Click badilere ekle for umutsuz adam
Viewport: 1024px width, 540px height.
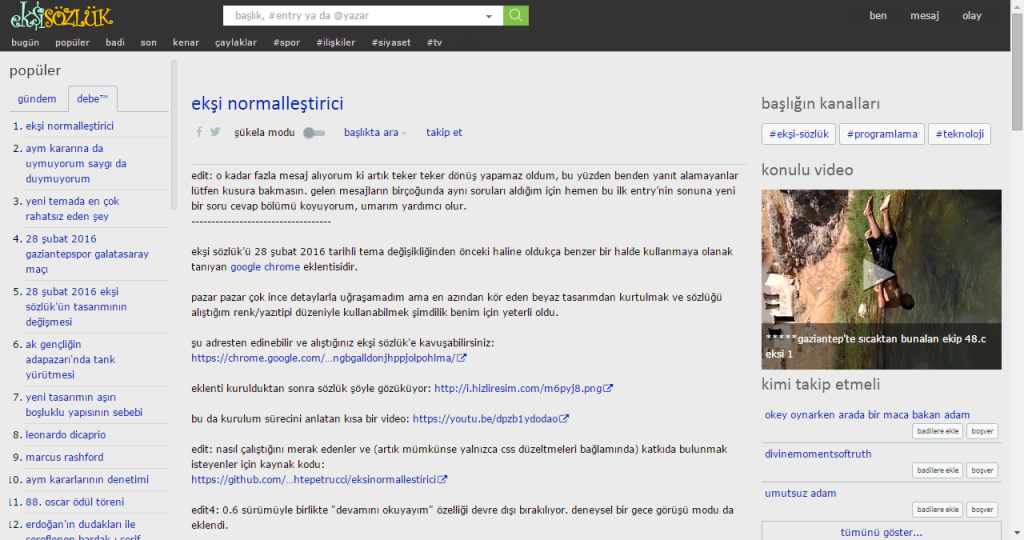(937, 509)
